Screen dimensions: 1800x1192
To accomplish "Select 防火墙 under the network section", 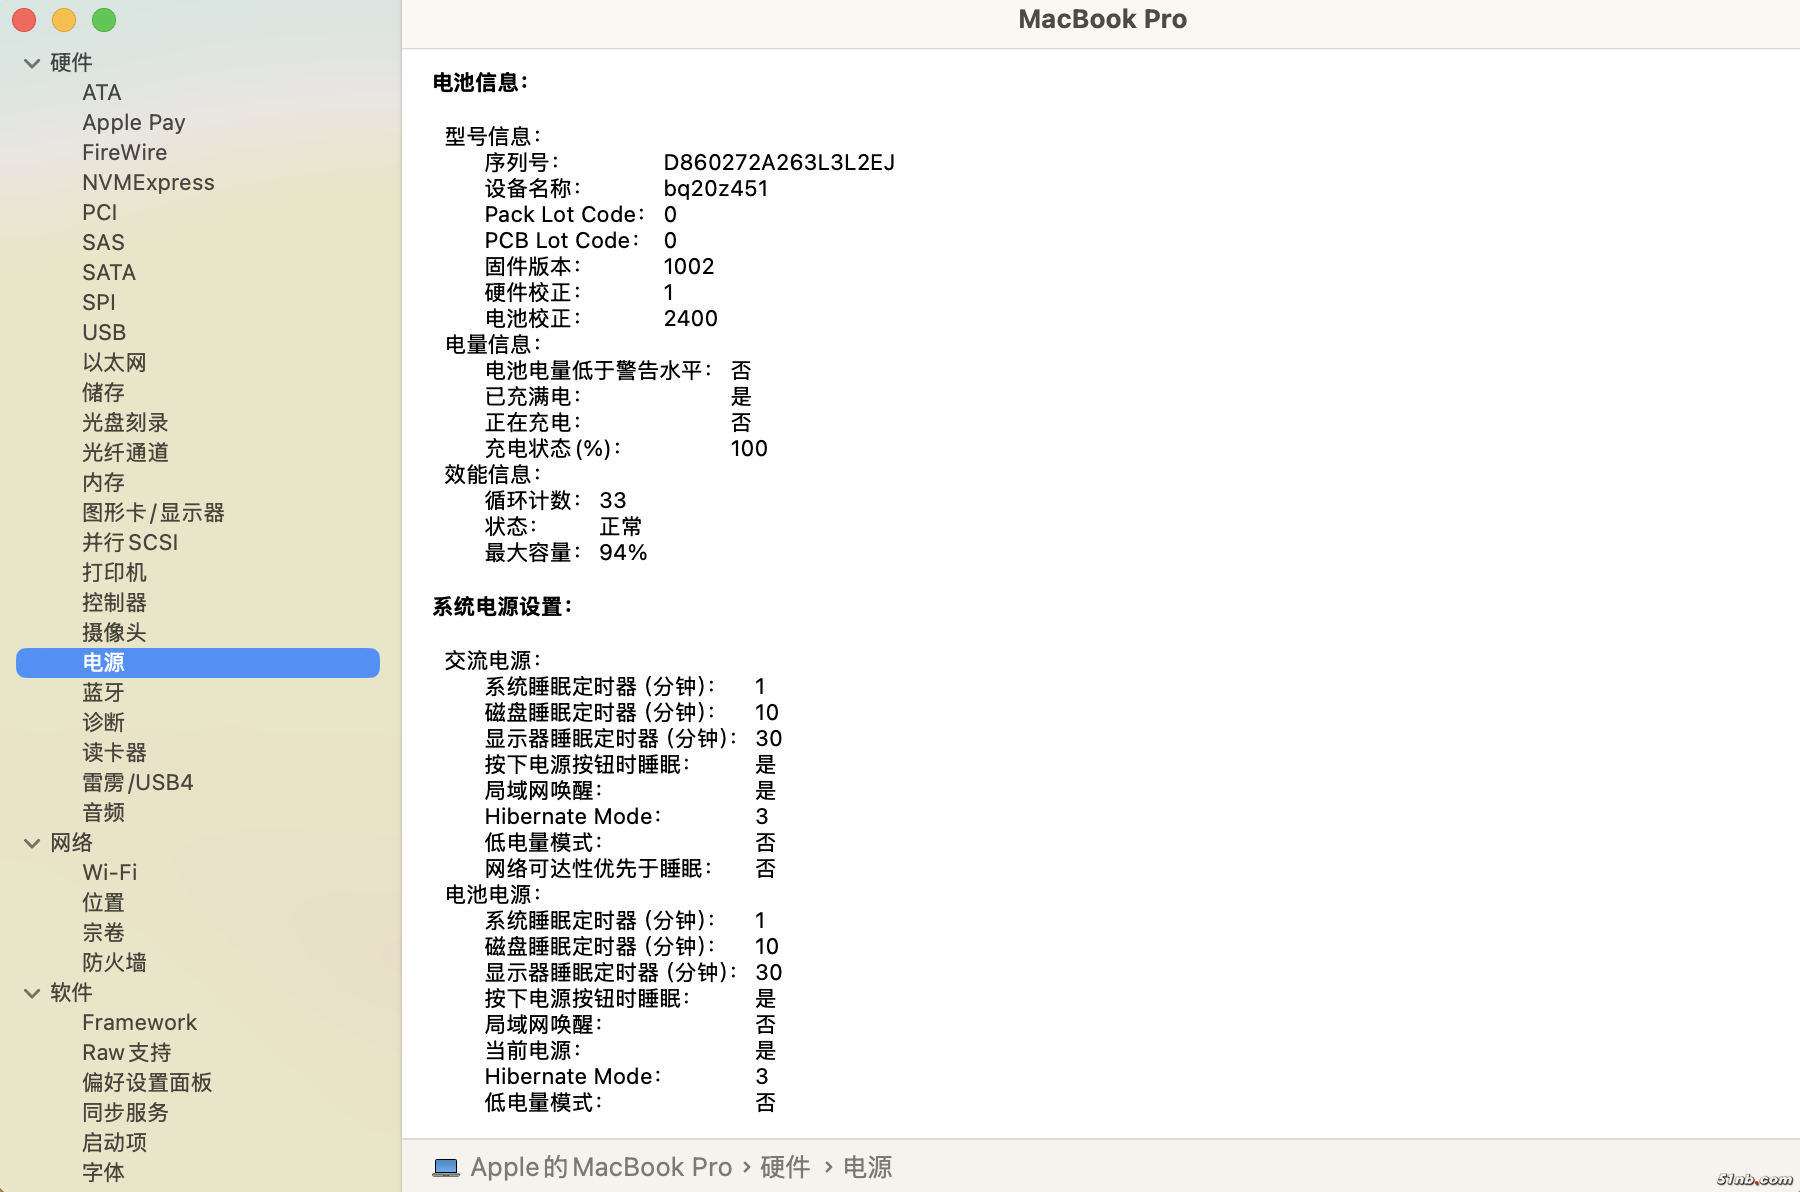I will pyautogui.click(x=114, y=962).
